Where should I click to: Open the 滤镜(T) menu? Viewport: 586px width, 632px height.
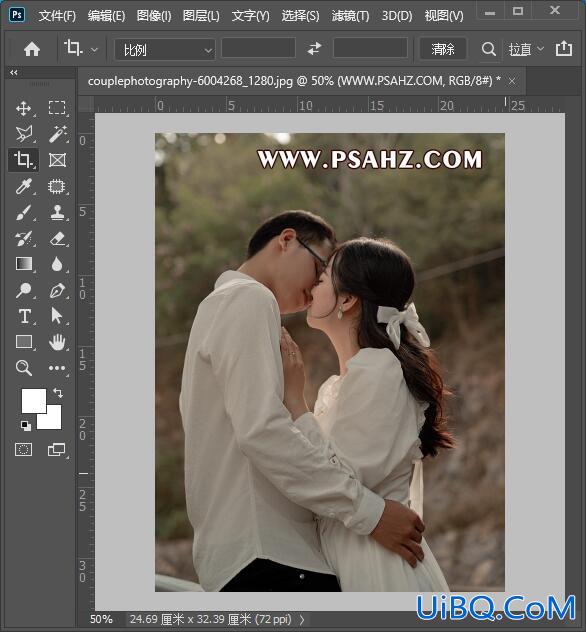tap(350, 16)
